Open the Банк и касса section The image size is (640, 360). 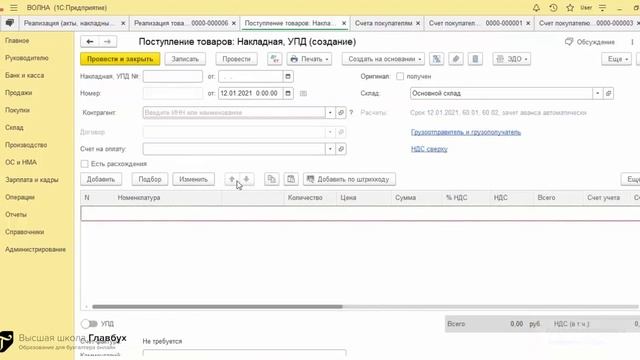coord(24,76)
